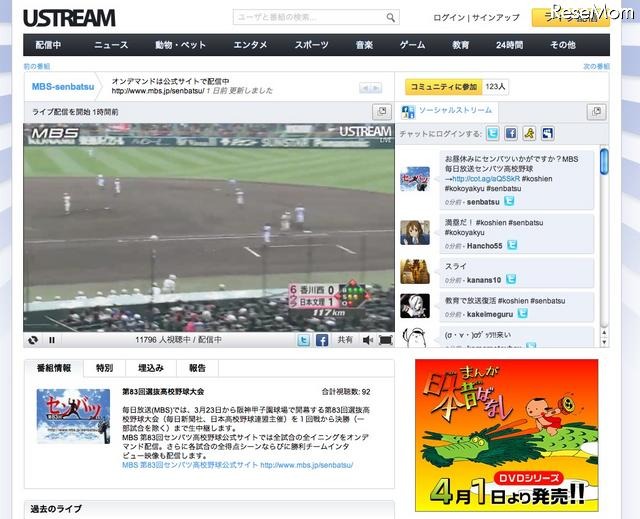The width and height of the screenshot is (640, 519).
Task: Click the 共有 share button
Action: (x=345, y=339)
